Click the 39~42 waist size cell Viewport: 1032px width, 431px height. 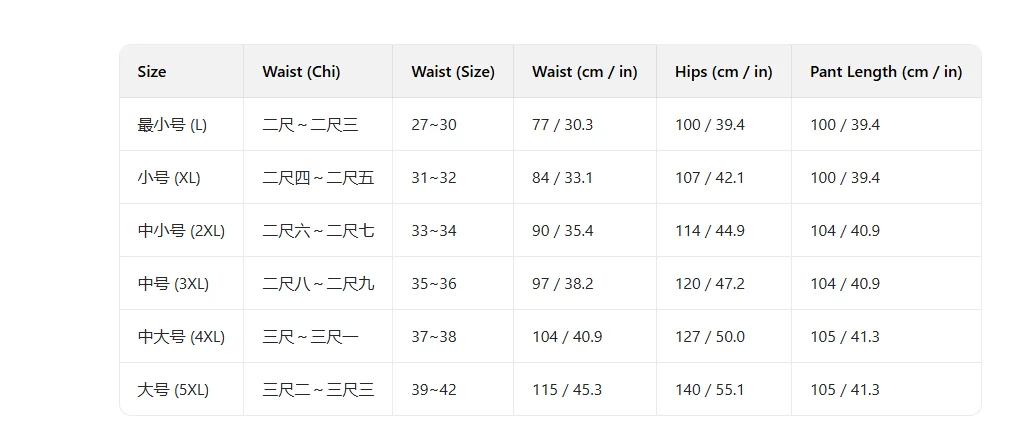(434, 390)
